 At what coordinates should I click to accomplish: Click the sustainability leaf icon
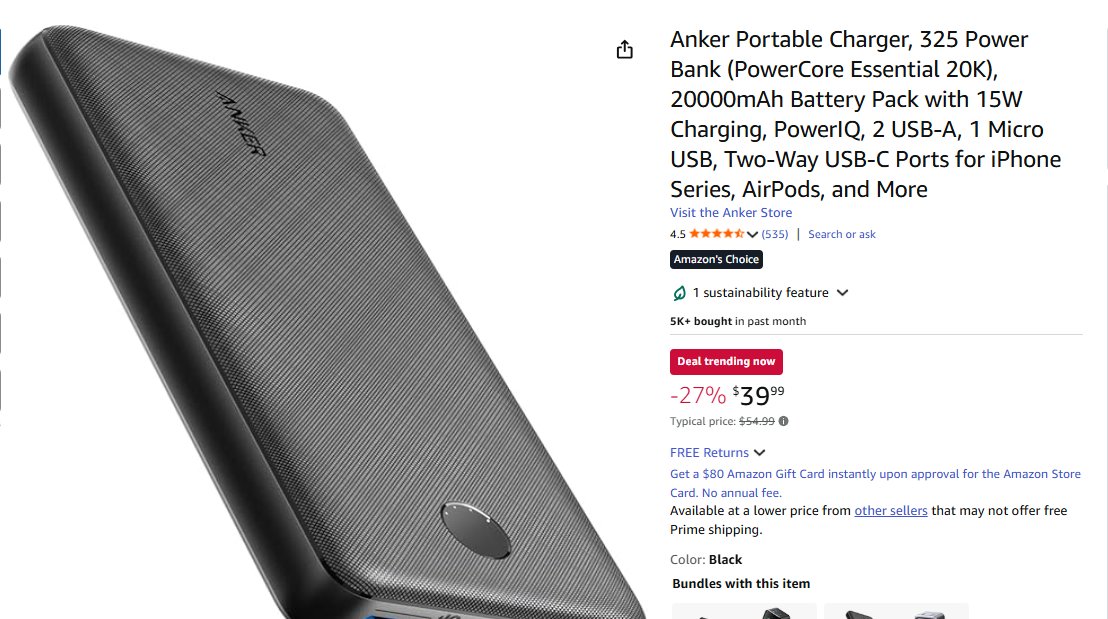click(678, 293)
